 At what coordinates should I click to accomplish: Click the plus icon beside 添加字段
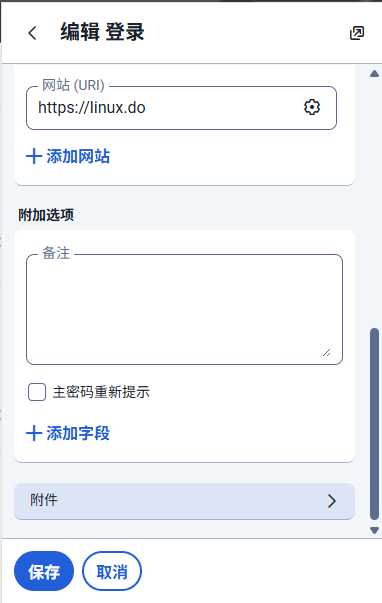pos(34,433)
